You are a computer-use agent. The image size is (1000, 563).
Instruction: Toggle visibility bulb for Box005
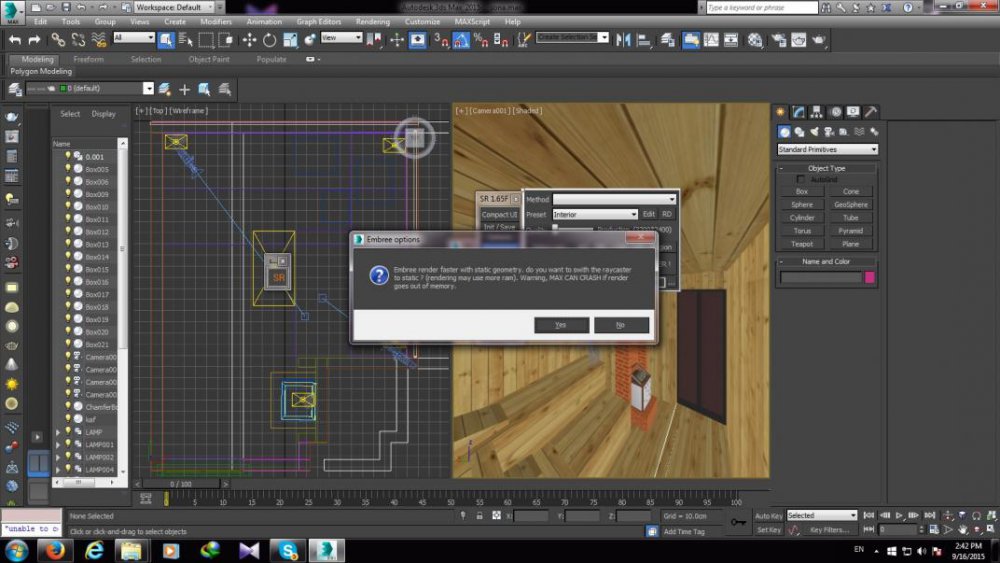tap(68, 169)
